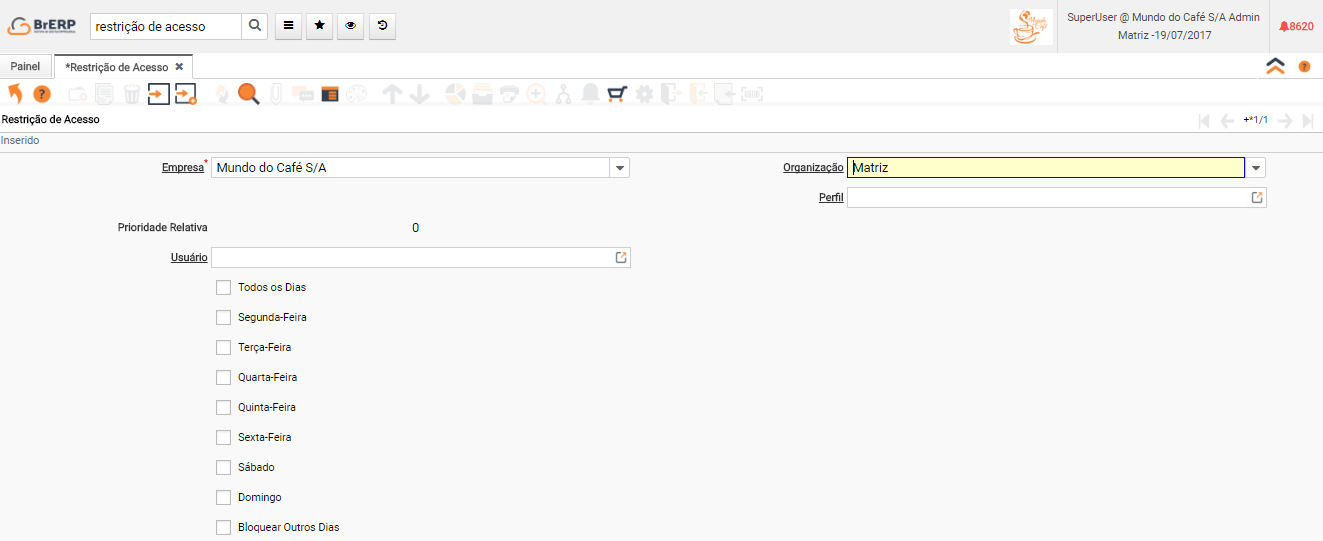Click the red notification bell counter
The image size is (1323, 541).
click(x=1296, y=27)
